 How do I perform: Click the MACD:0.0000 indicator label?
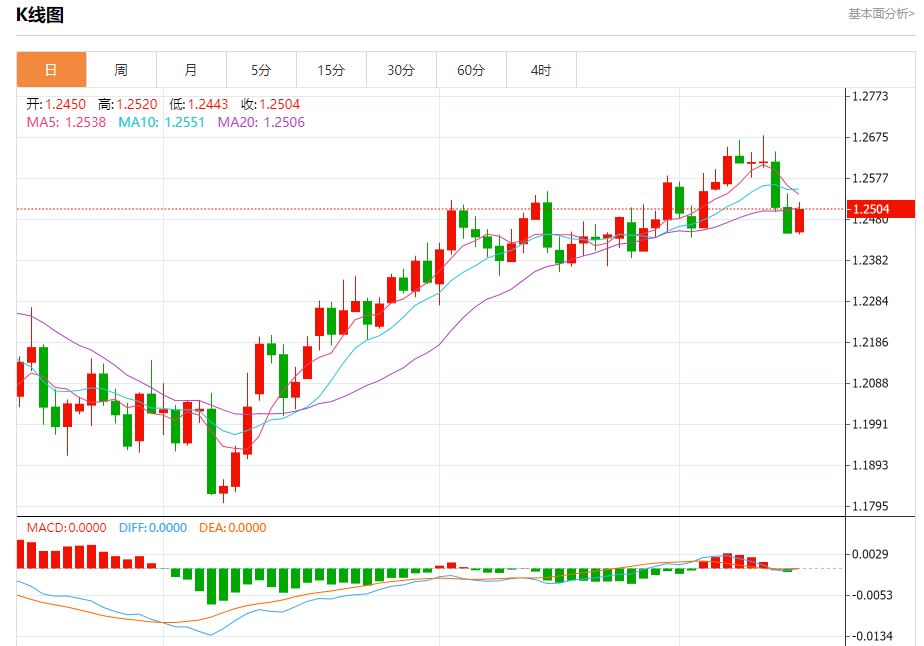pyautogui.click(x=67, y=528)
